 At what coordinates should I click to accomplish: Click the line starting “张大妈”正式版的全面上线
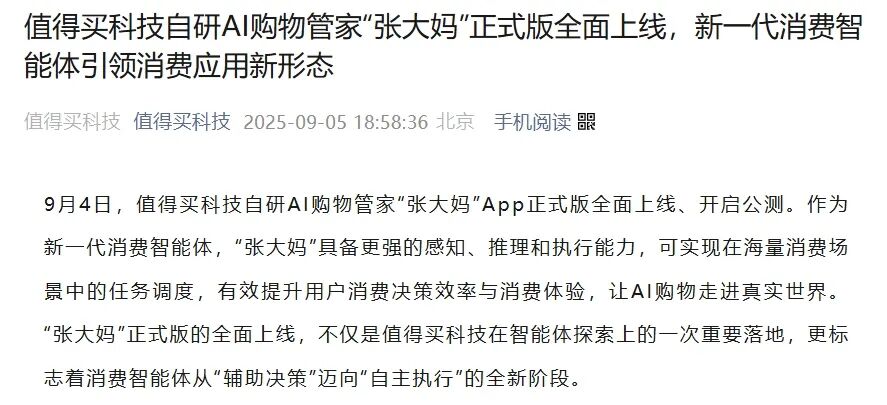click(x=446, y=335)
